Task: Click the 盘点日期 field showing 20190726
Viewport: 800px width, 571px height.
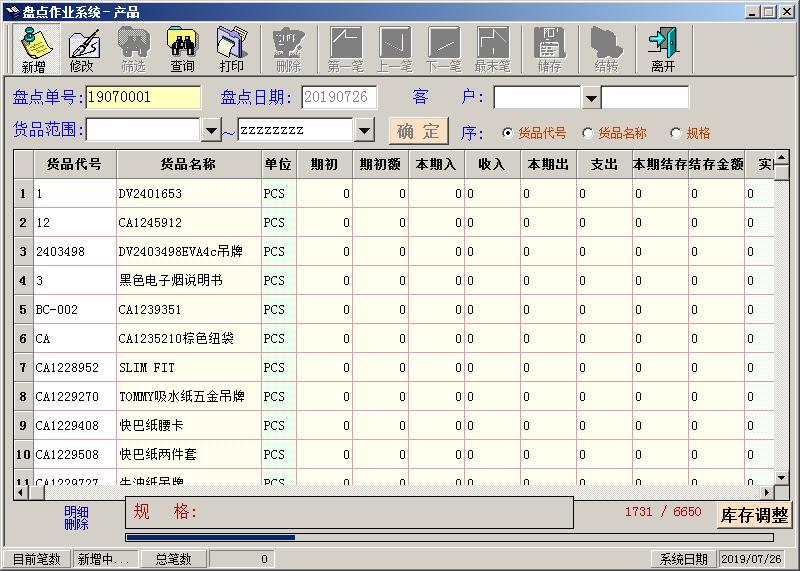Action: [339, 97]
